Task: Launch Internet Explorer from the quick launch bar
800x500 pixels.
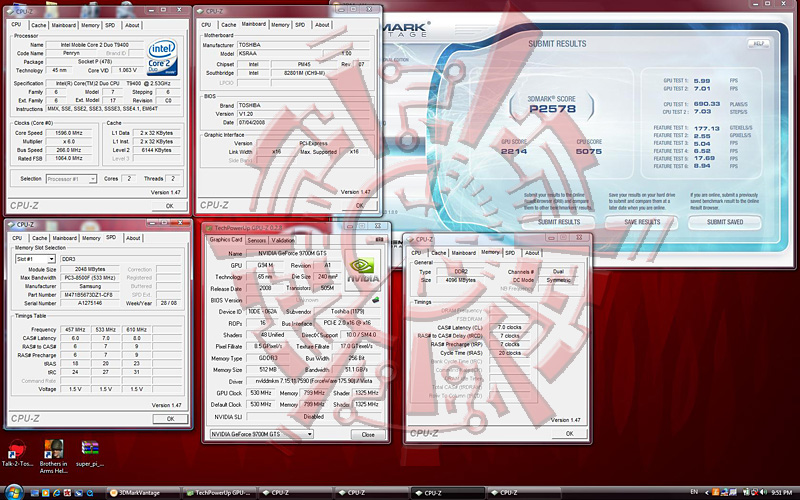Action: point(56,493)
